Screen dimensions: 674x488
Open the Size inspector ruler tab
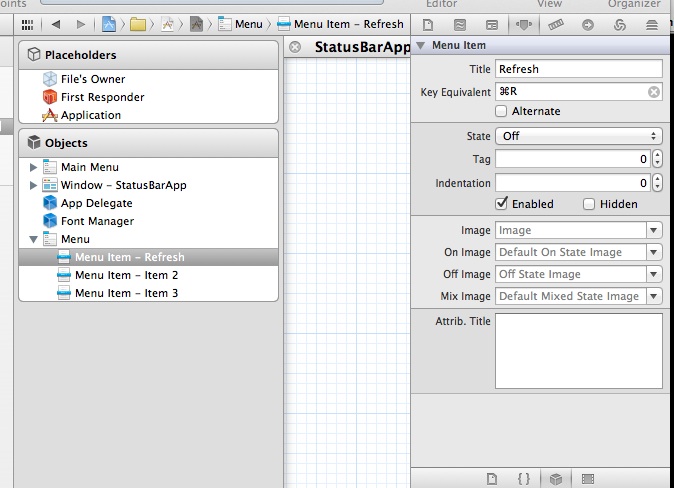(556, 25)
